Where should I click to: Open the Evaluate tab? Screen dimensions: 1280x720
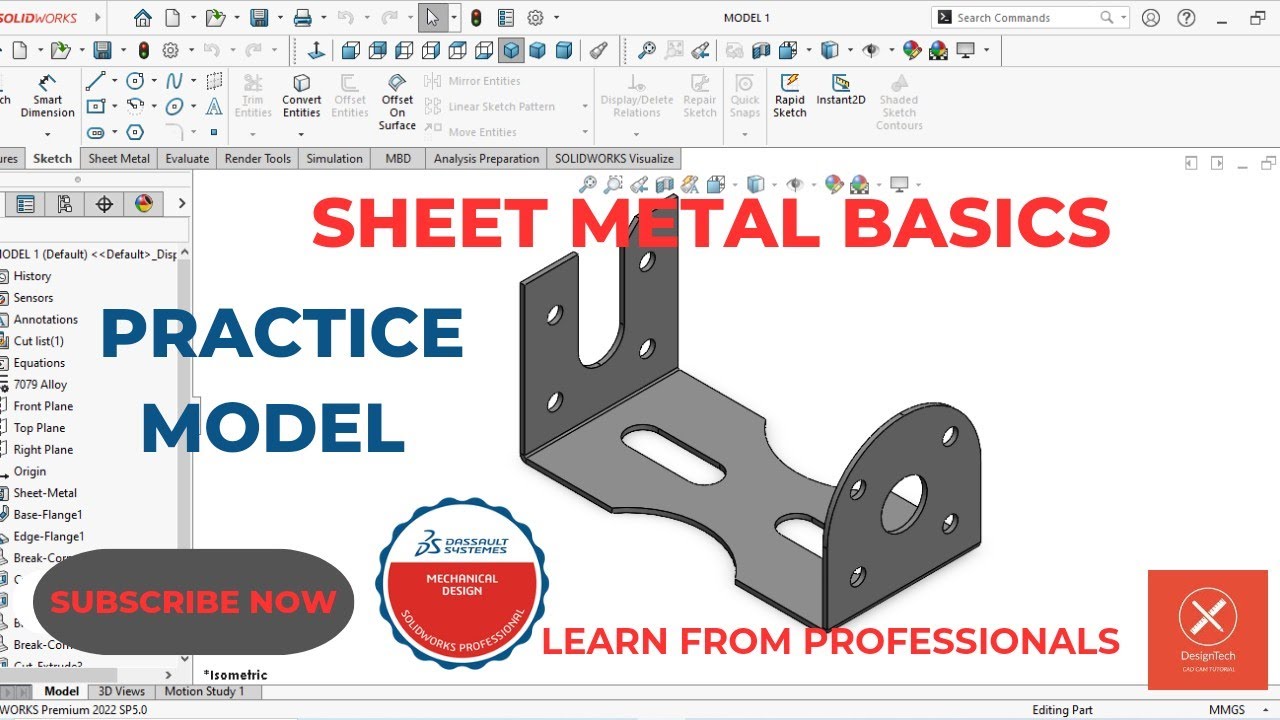pyautogui.click(x=187, y=158)
